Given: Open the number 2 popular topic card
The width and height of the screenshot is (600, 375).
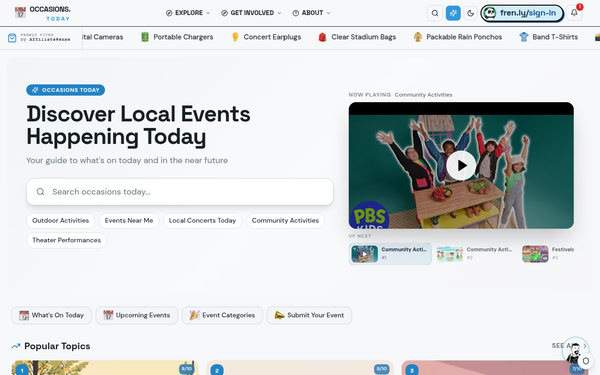Looking at the screenshot, I should pos(300,368).
